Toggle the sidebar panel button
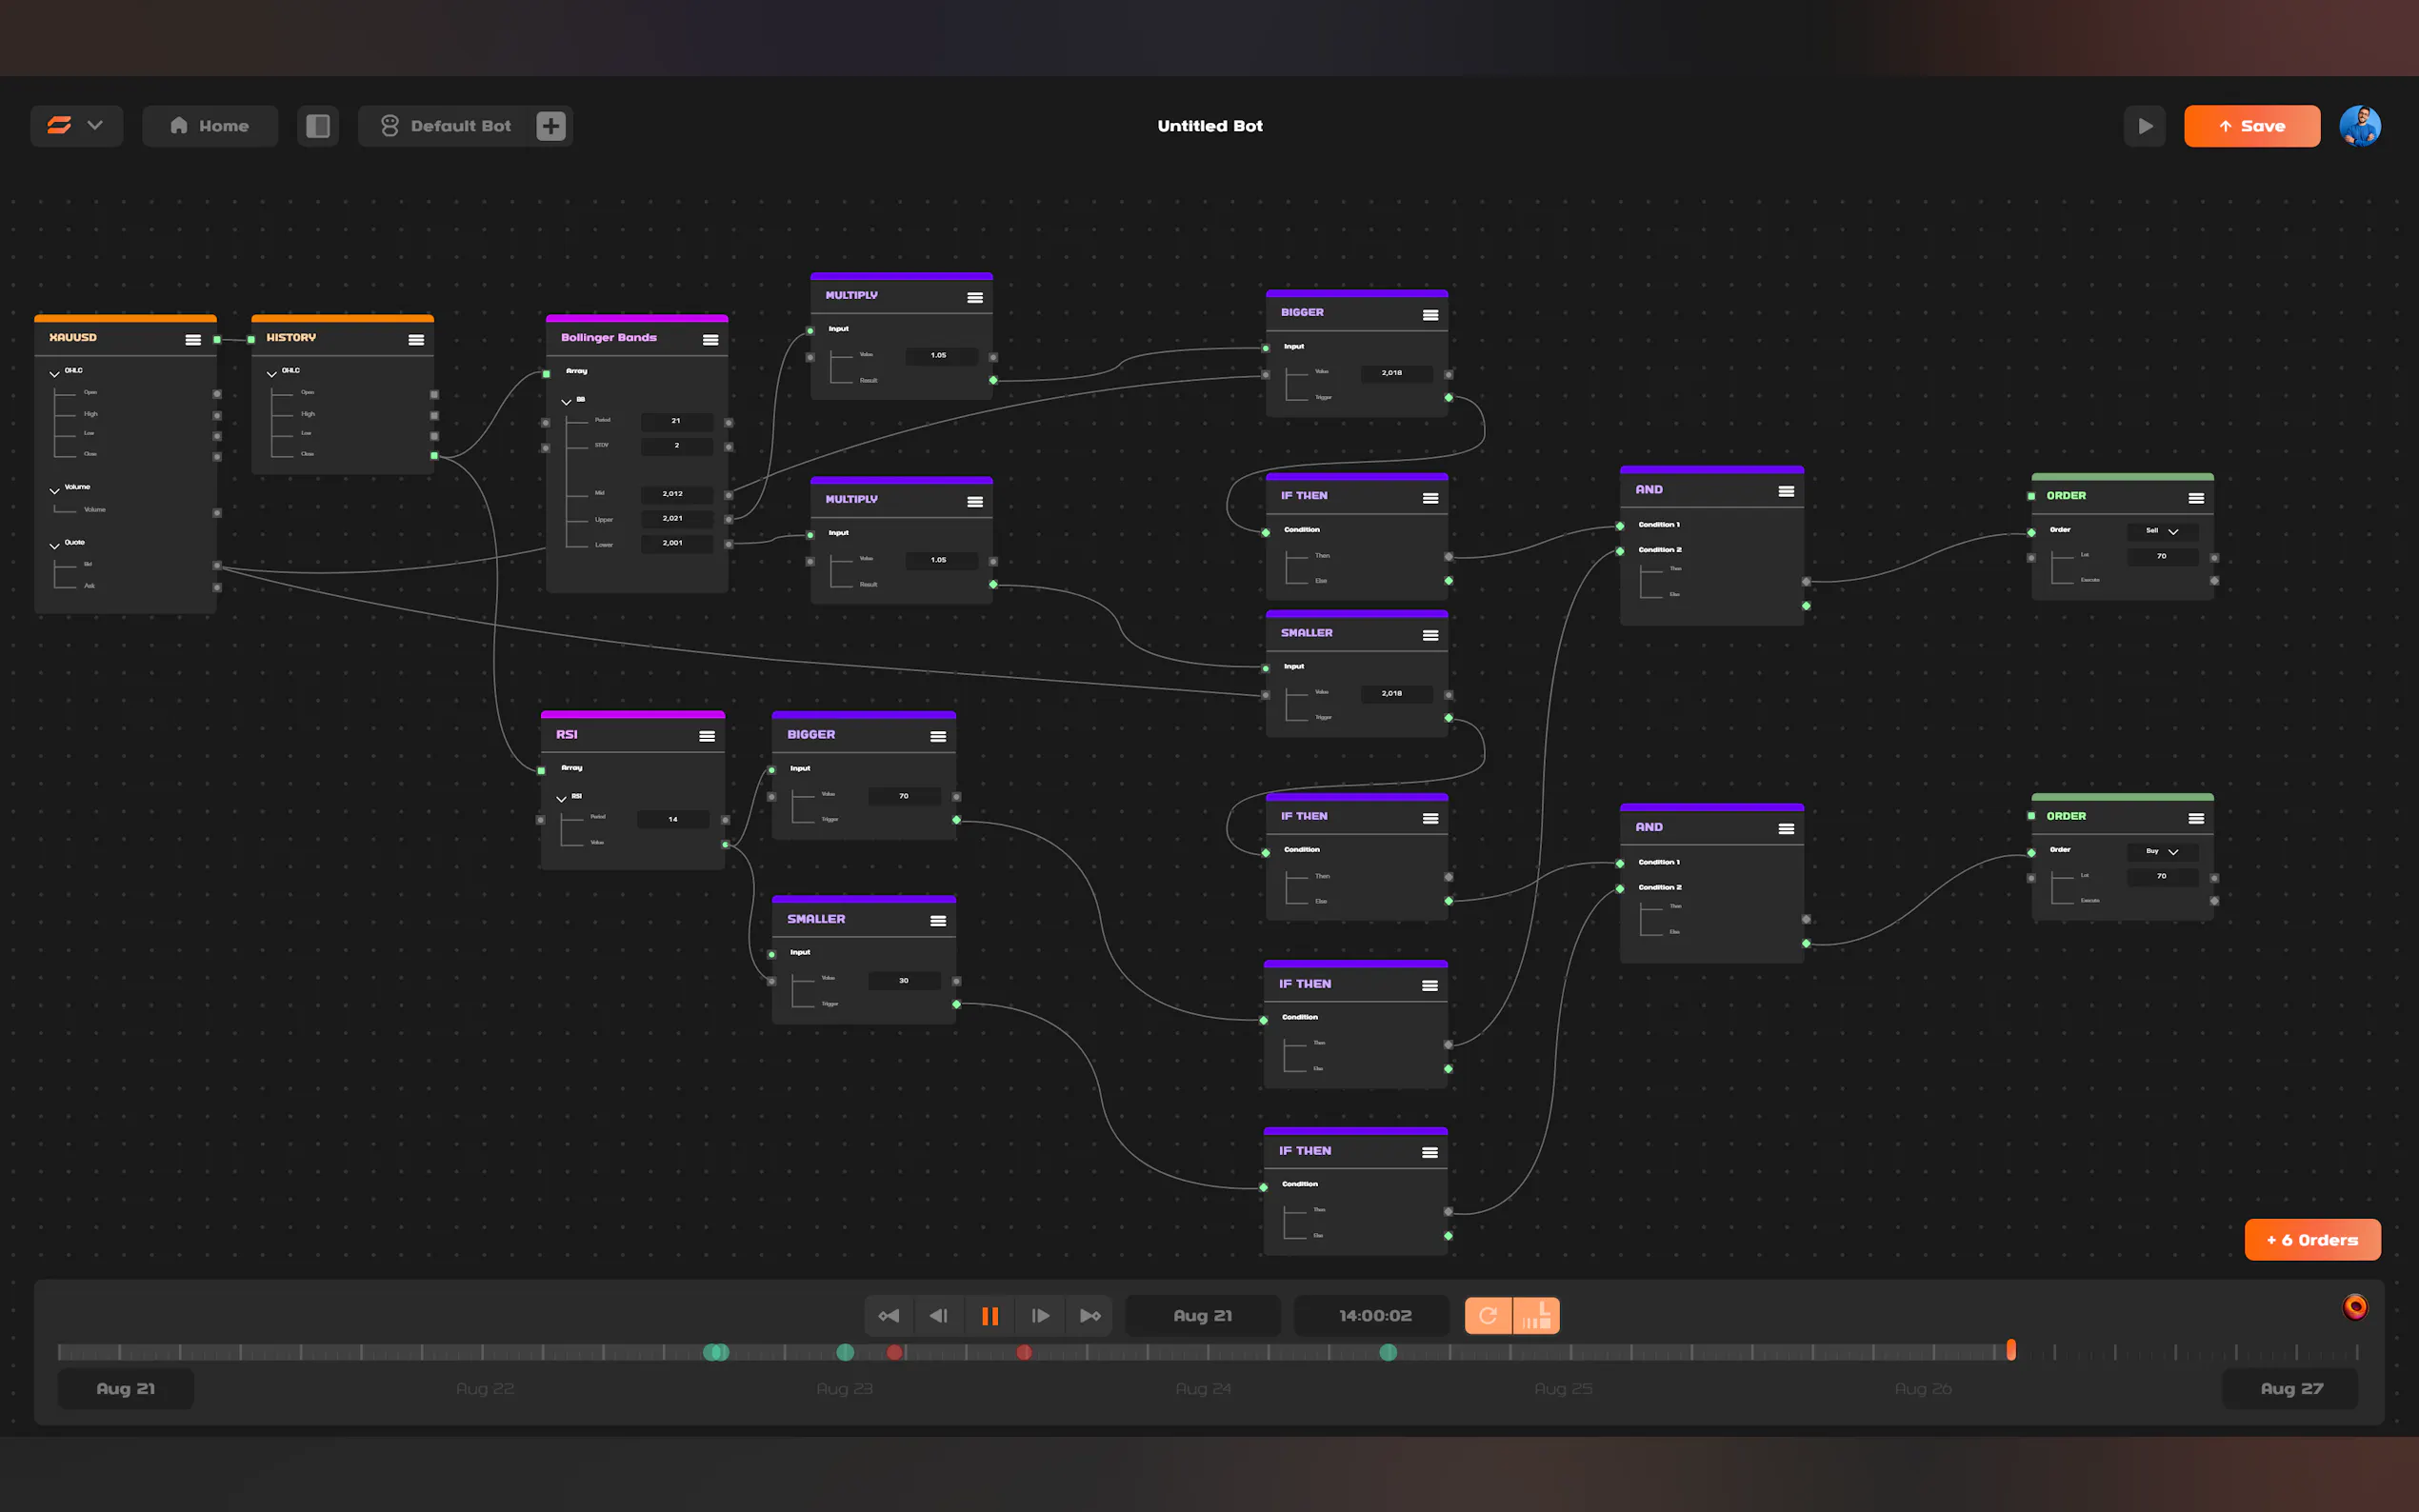 point(318,126)
